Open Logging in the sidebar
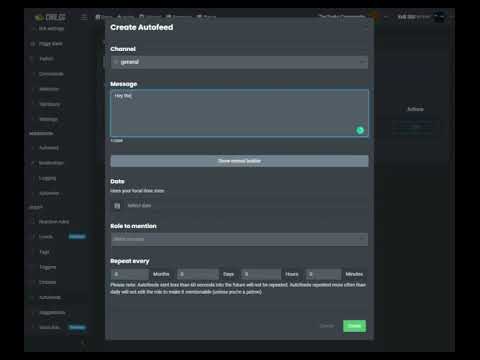This screenshot has width=480, height=360. tap(47, 178)
